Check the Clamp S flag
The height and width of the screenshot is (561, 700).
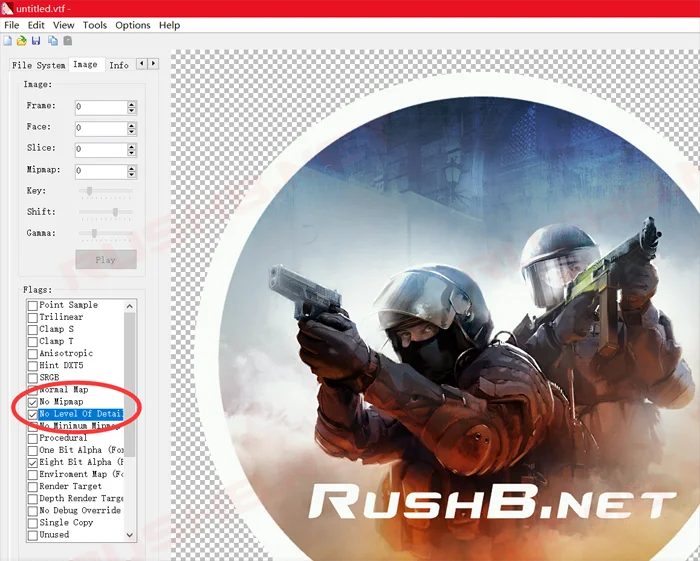33,330
